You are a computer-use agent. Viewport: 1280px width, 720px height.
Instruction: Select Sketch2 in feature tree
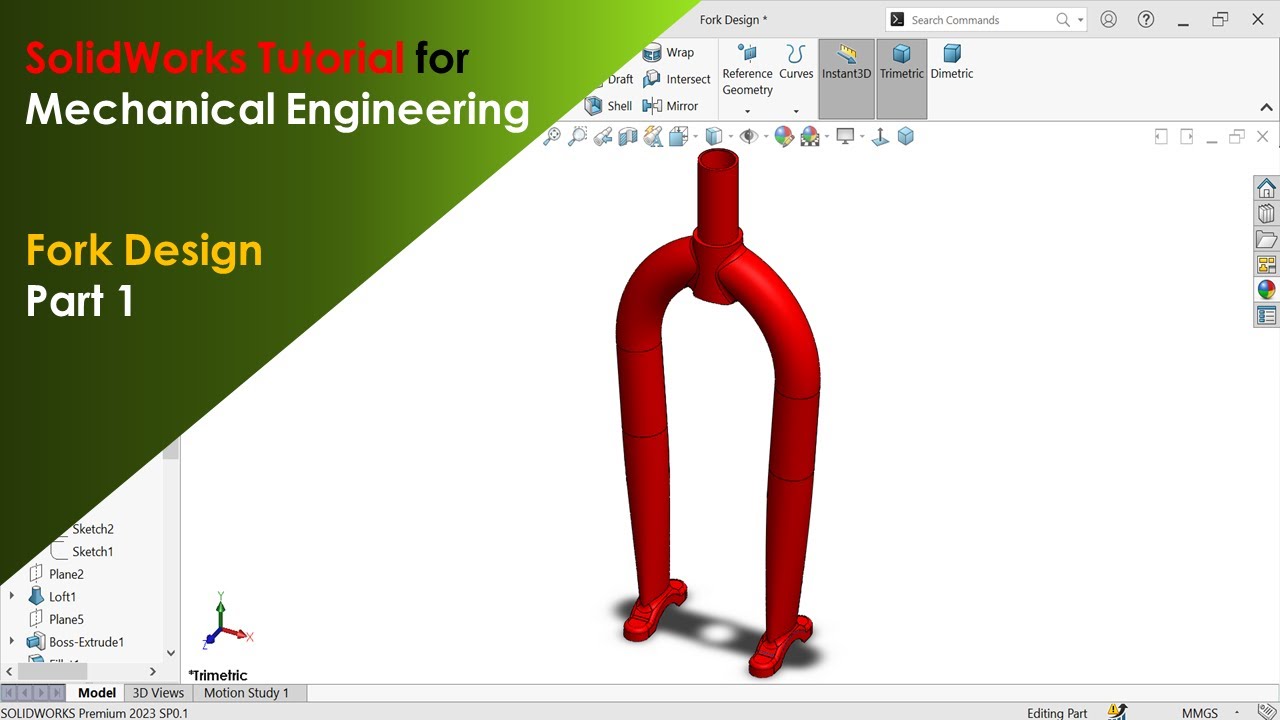pyautogui.click(x=93, y=529)
